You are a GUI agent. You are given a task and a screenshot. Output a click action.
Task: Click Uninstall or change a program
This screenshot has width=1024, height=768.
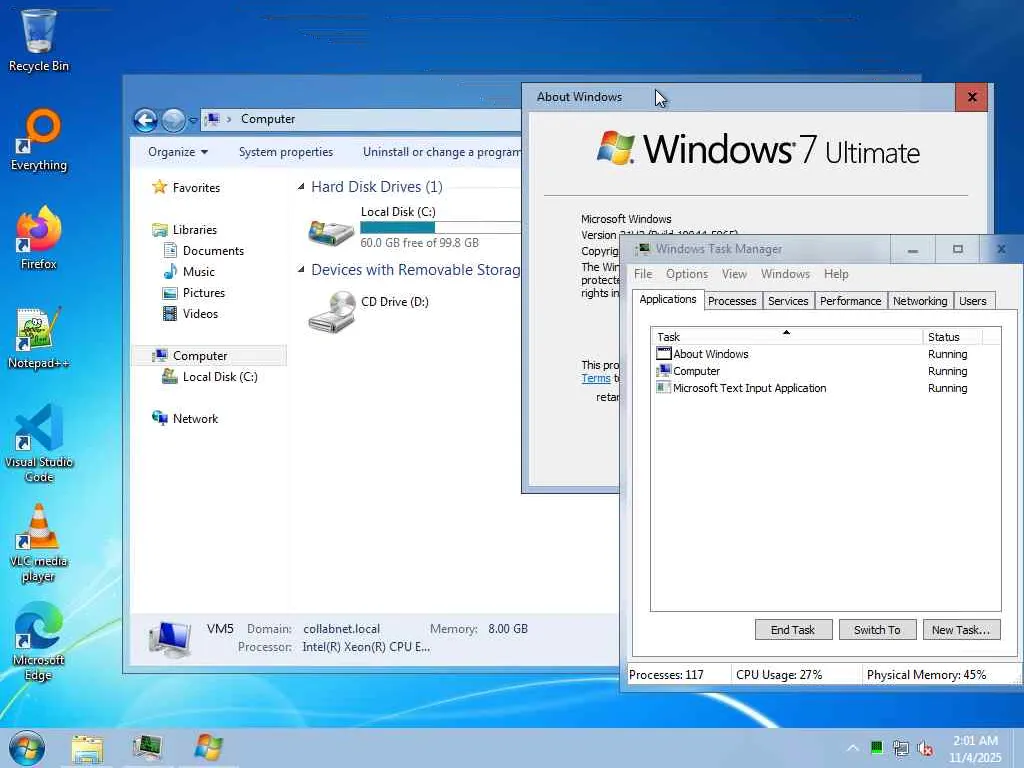(x=442, y=152)
